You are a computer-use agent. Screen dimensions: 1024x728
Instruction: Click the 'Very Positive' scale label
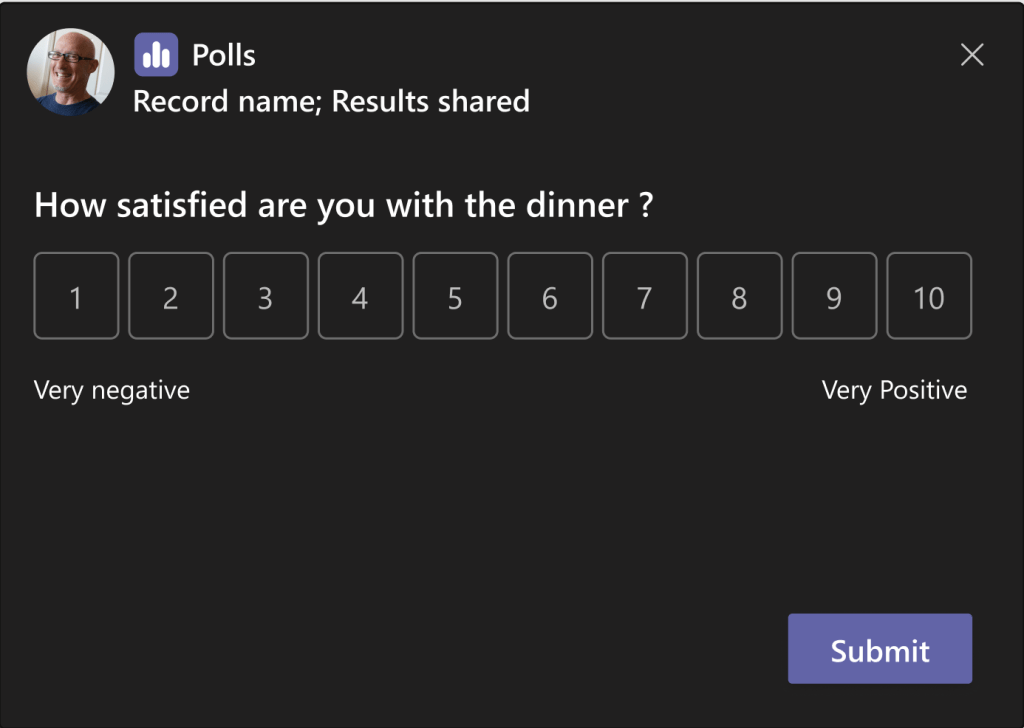(894, 390)
